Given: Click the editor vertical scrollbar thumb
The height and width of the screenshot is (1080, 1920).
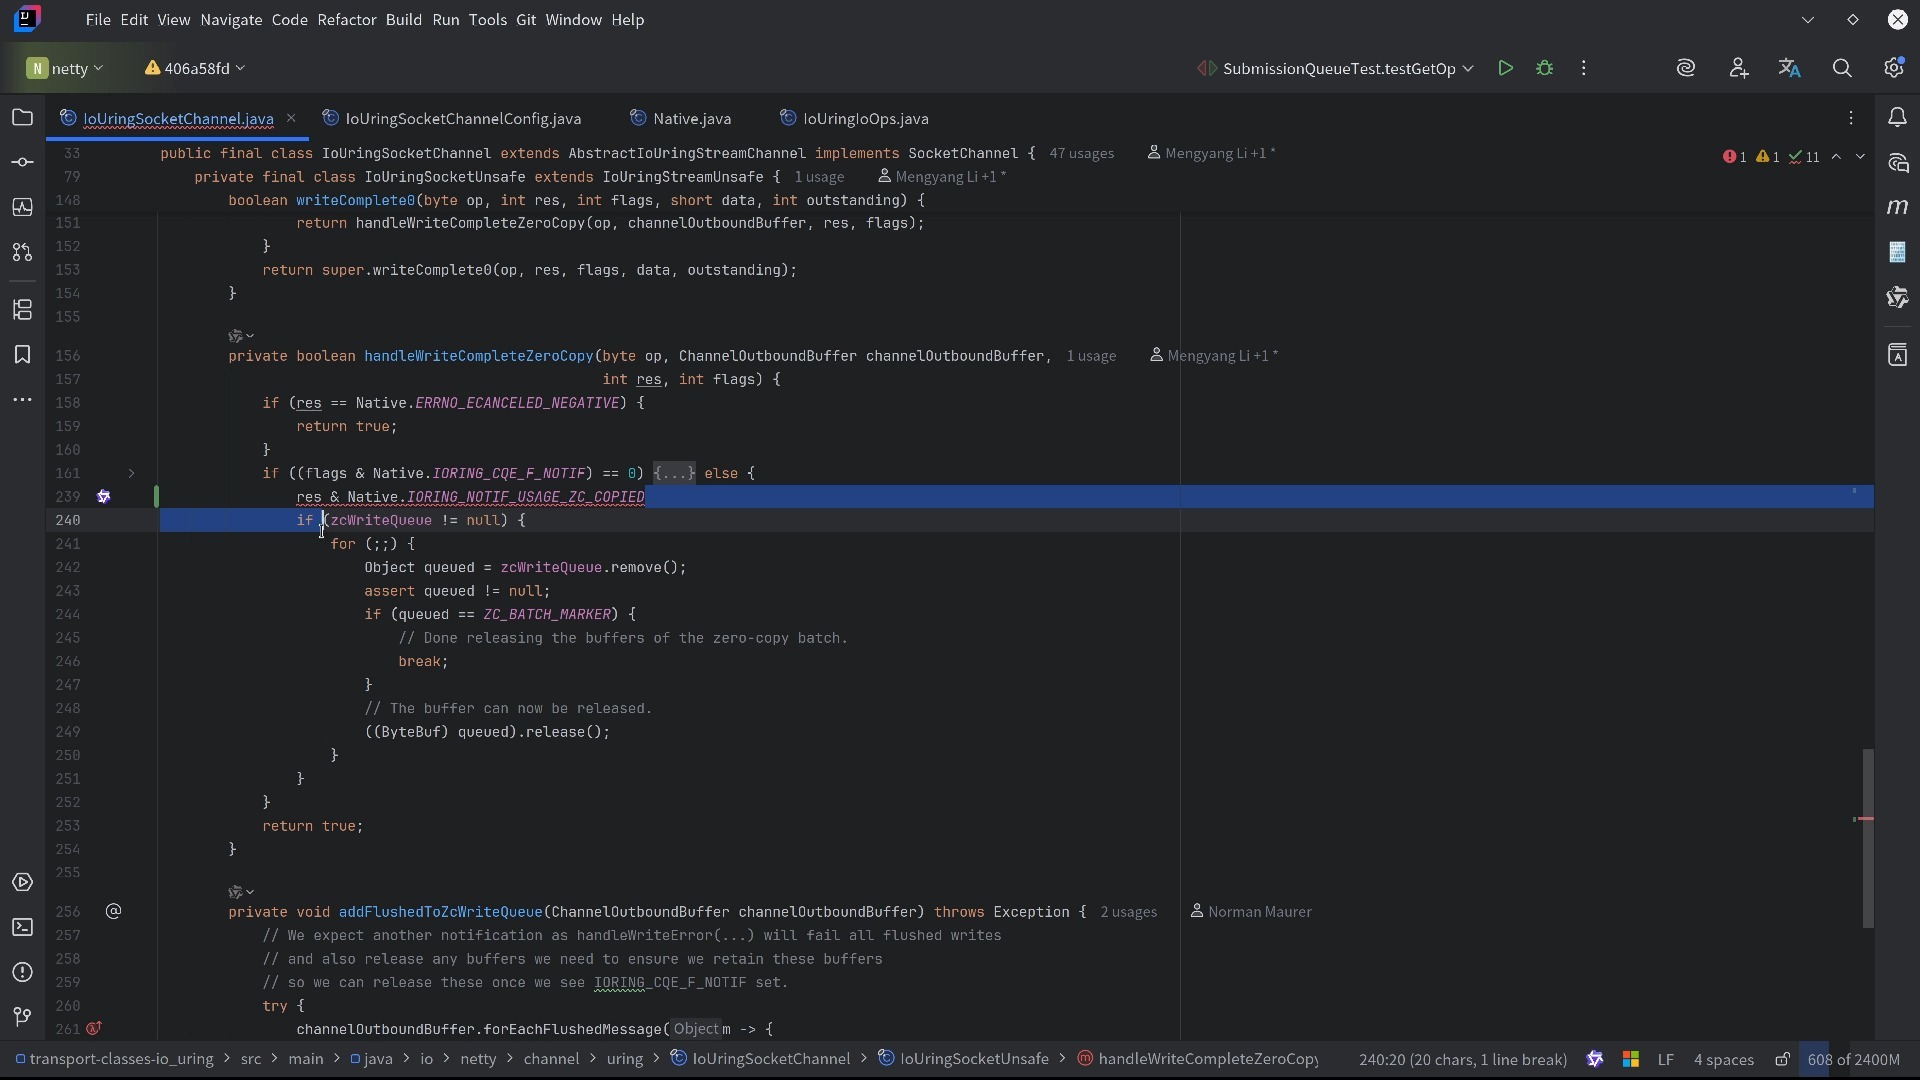Looking at the screenshot, I should (1867, 838).
